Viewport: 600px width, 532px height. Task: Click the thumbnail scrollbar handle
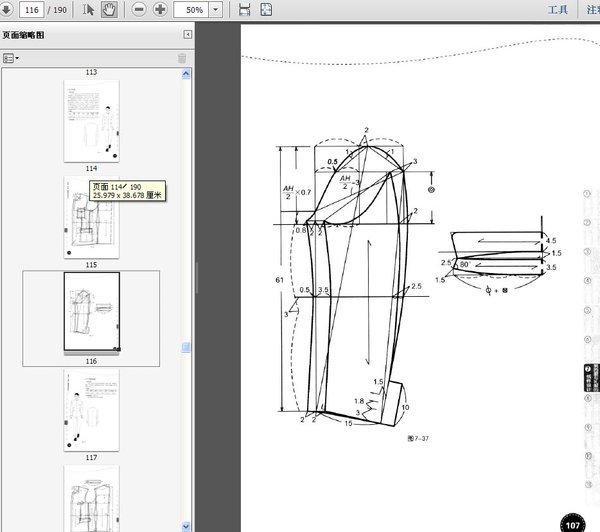click(x=186, y=348)
